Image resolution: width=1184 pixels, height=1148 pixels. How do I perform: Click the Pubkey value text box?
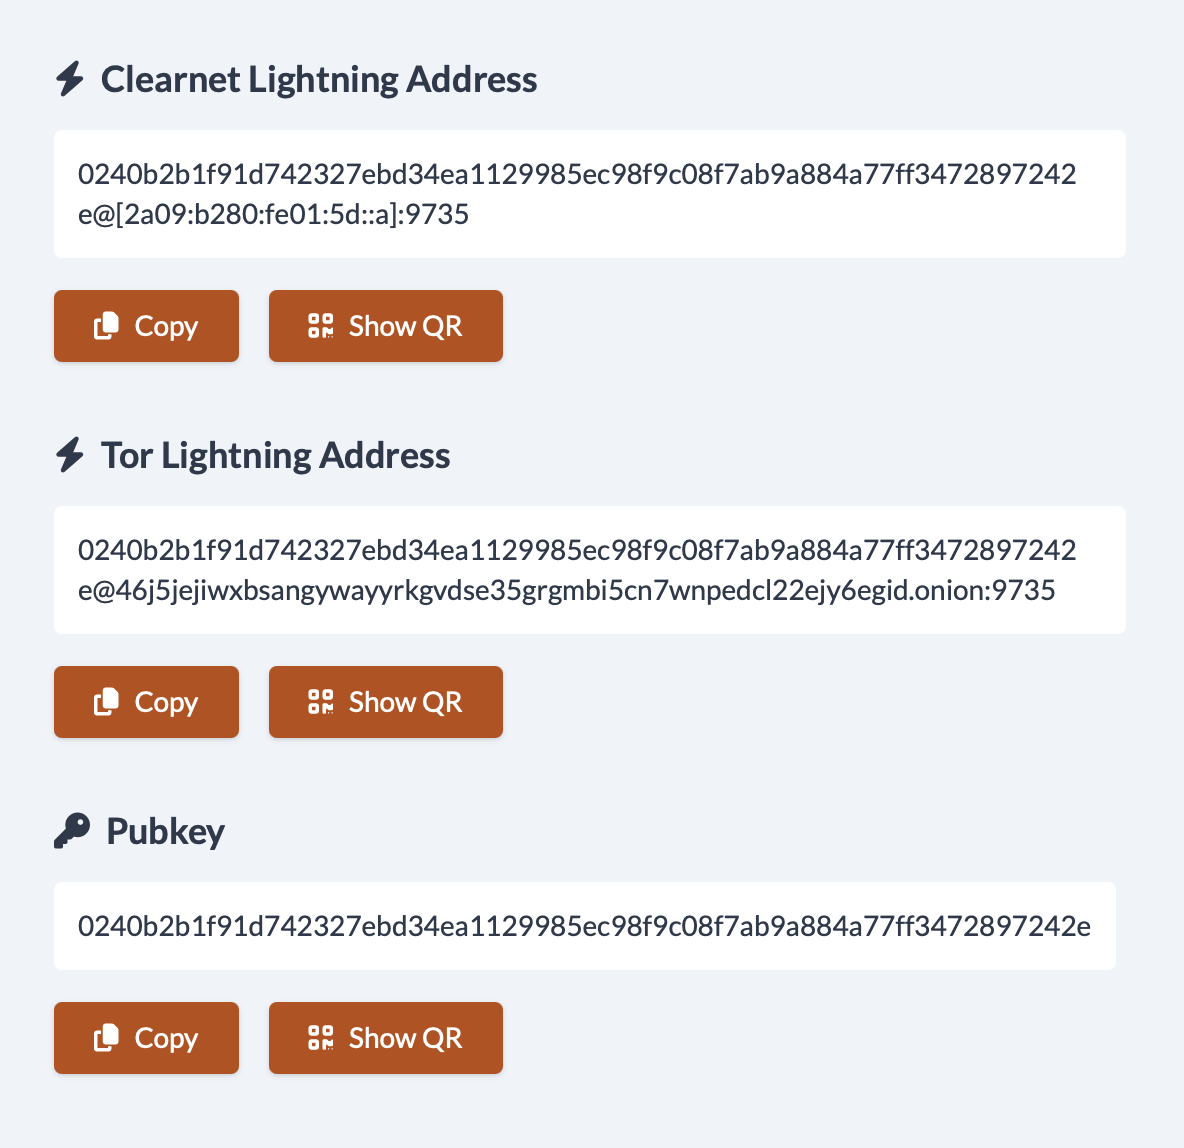point(584,926)
